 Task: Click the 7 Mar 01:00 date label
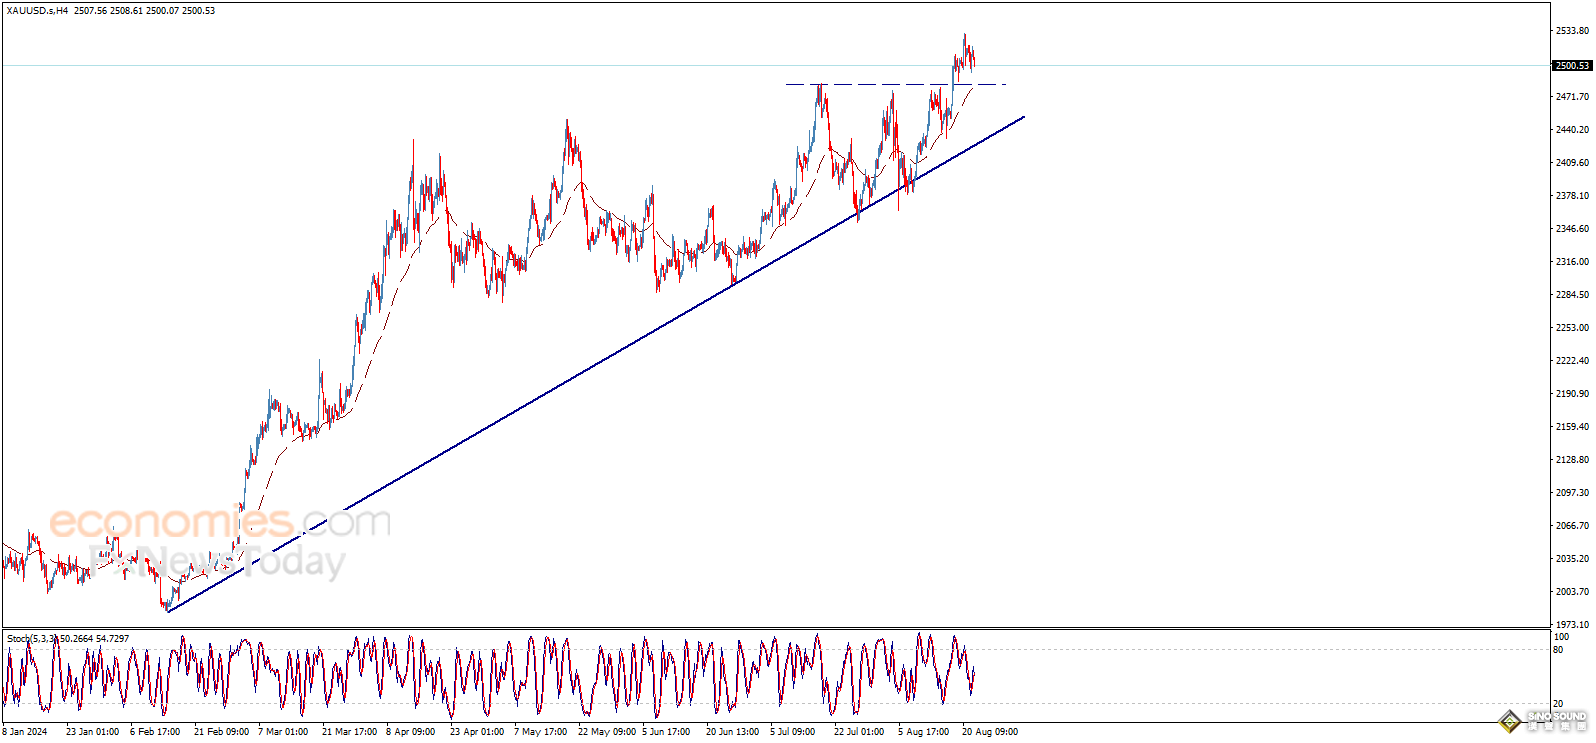[283, 732]
